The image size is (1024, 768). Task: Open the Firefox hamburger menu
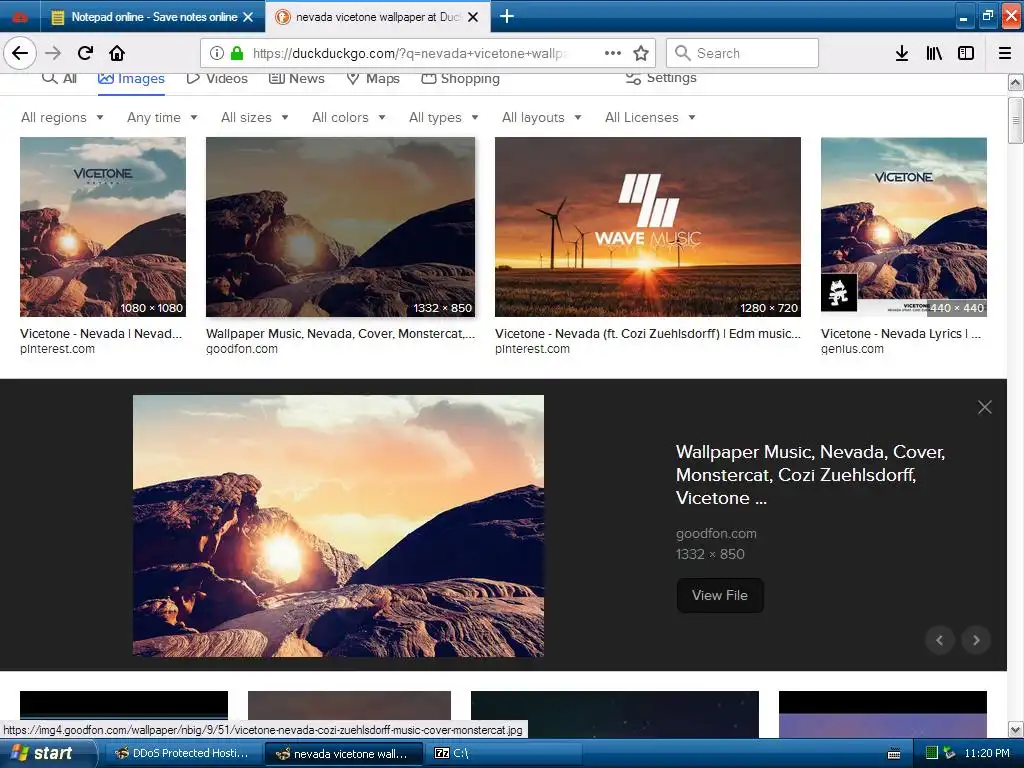point(1005,53)
